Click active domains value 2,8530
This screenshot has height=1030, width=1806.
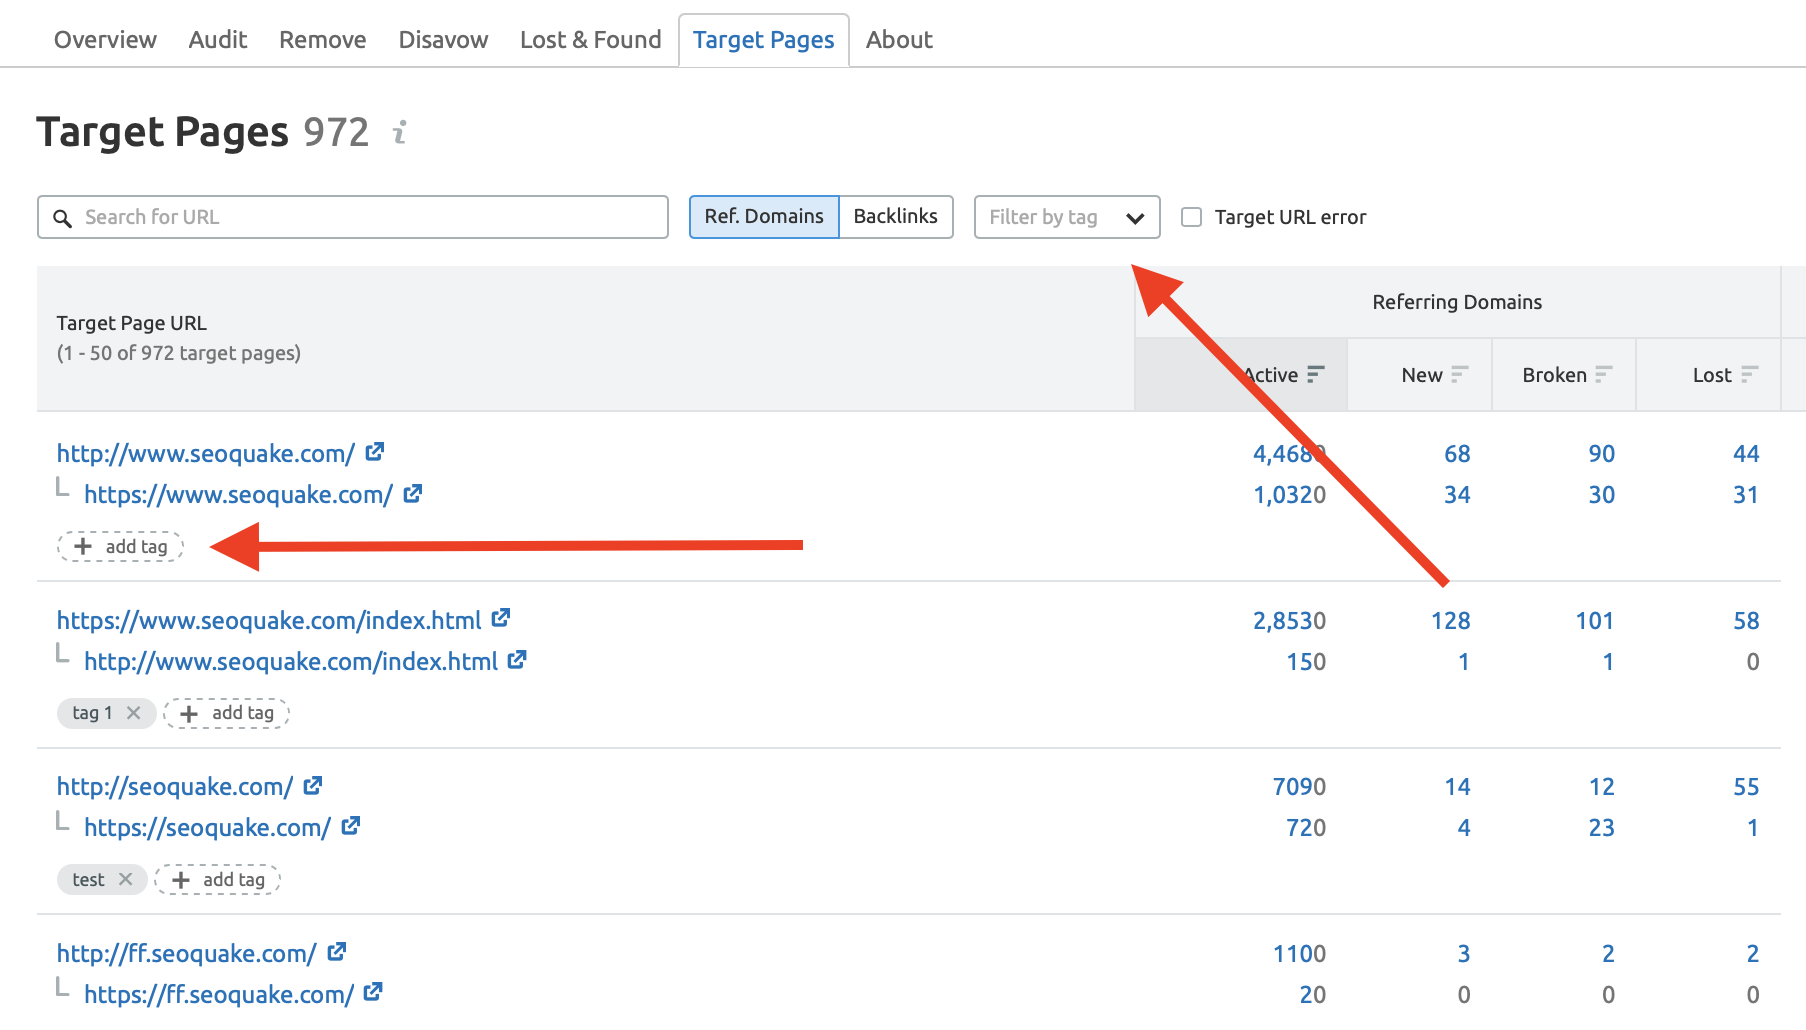click(1290, 621)
